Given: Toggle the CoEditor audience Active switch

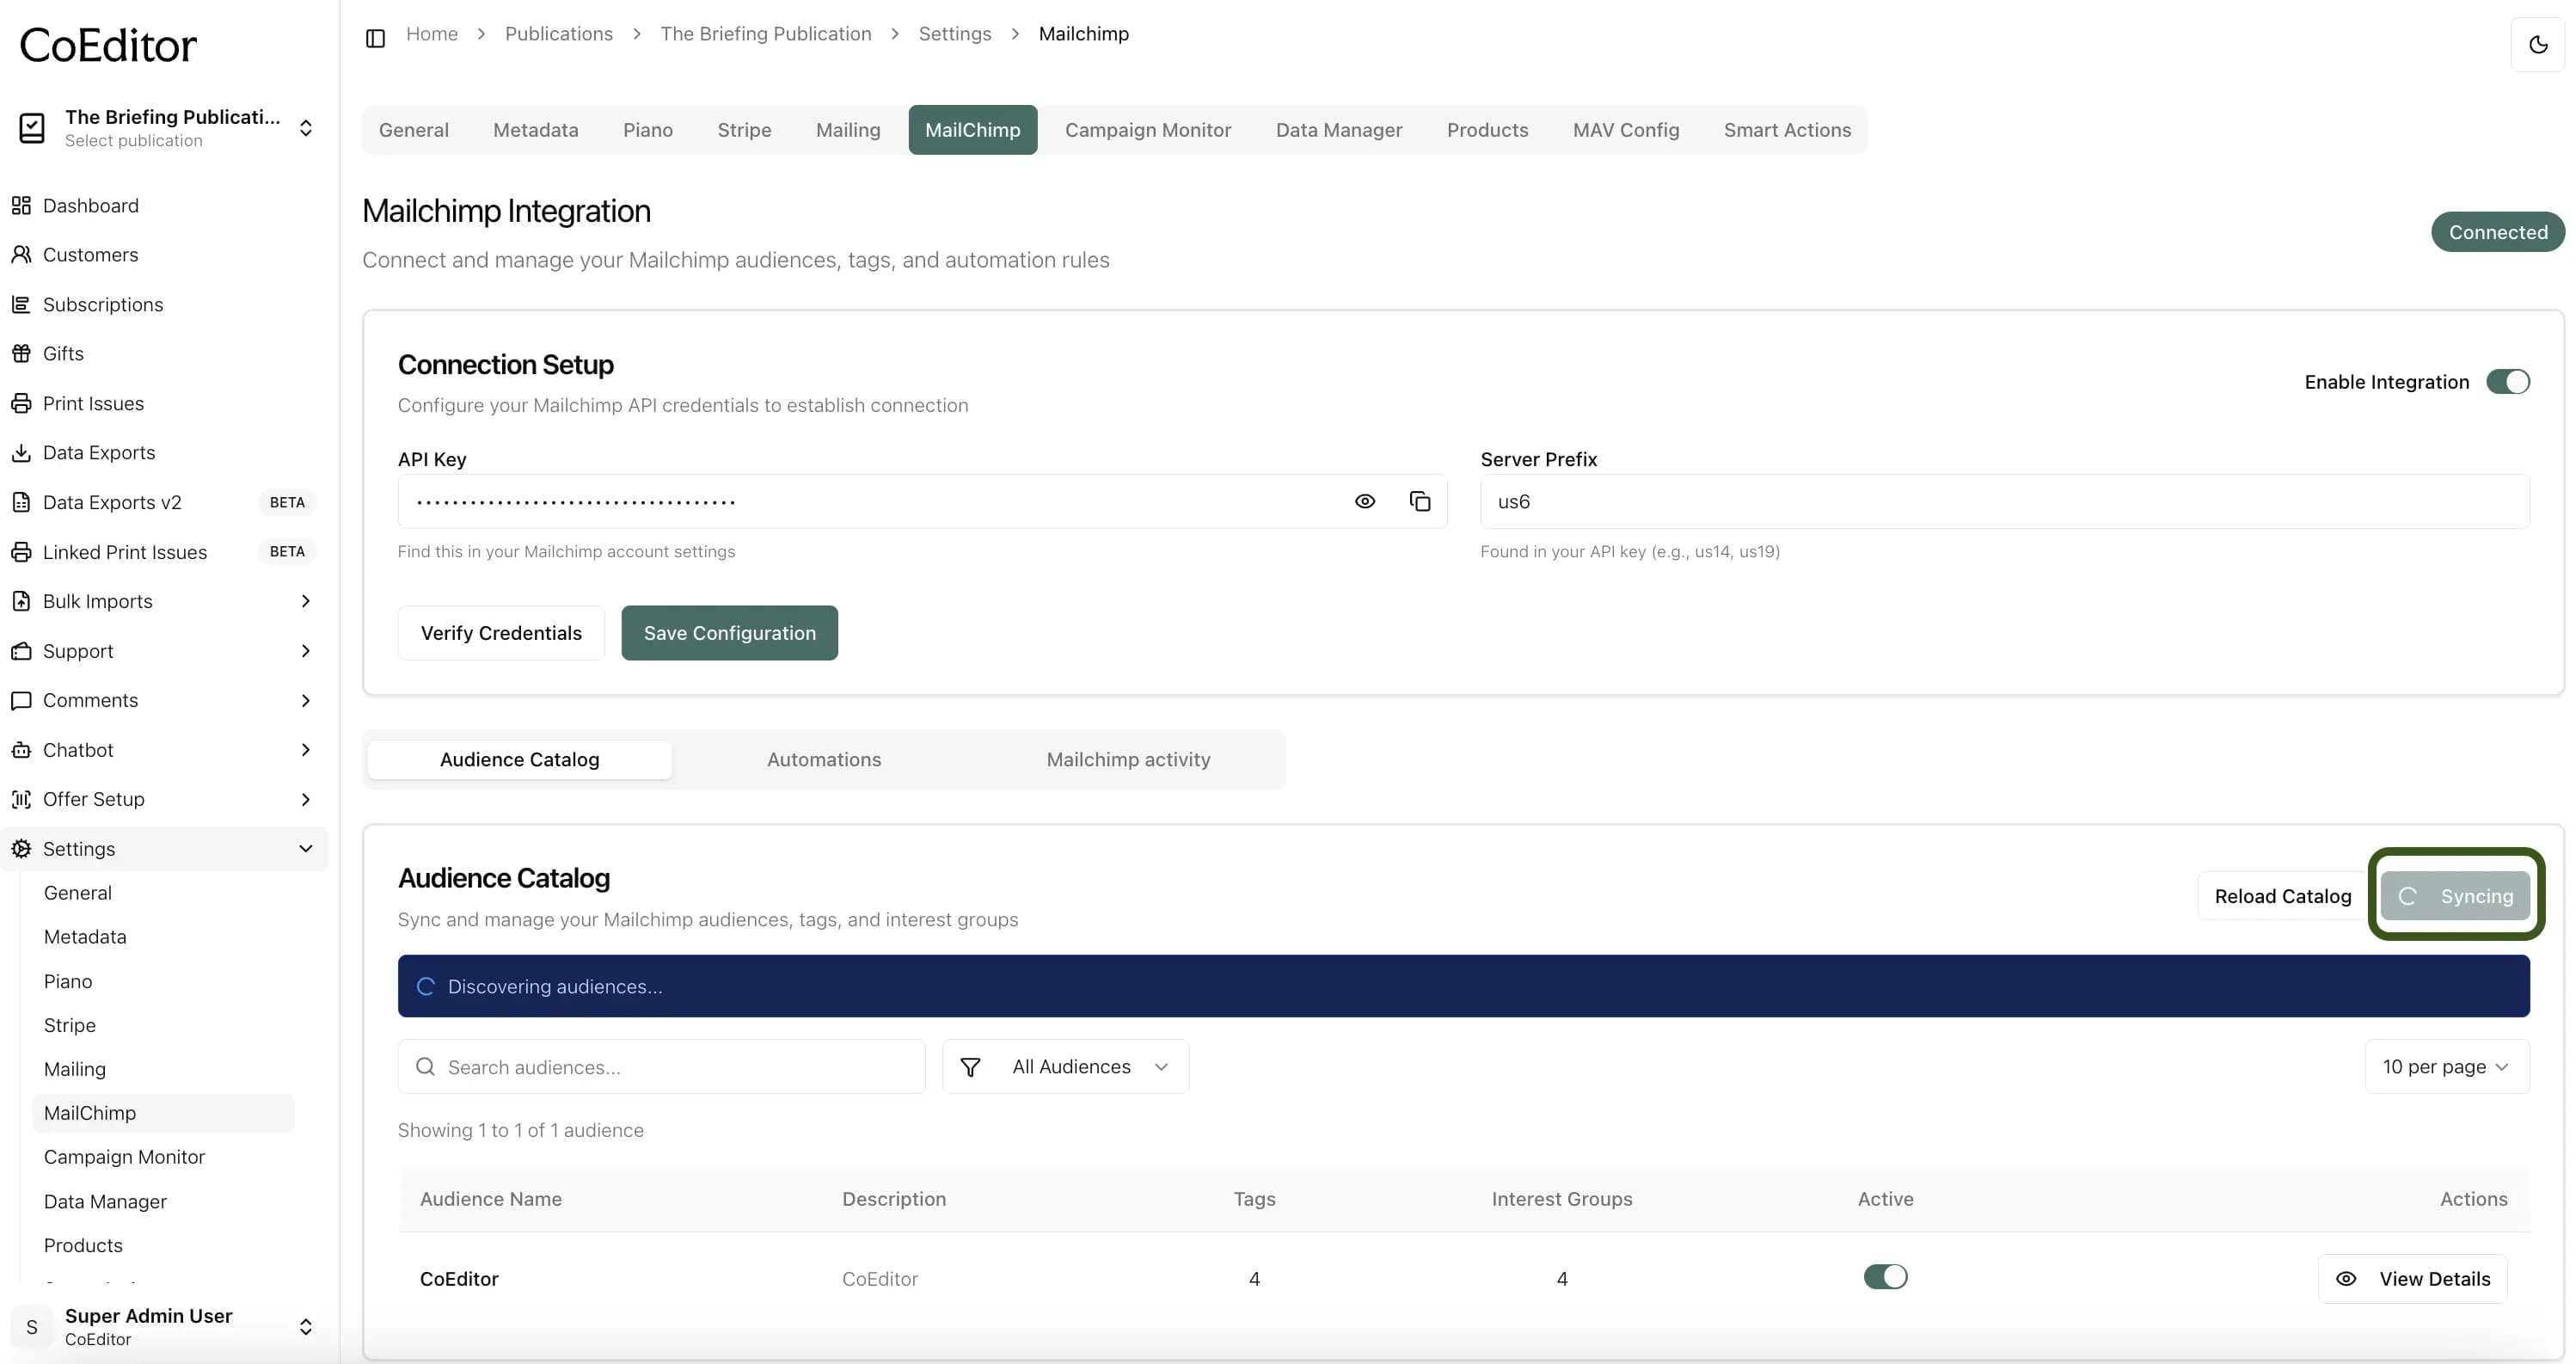Looking at the screenshot, I should [1885, 1277].
